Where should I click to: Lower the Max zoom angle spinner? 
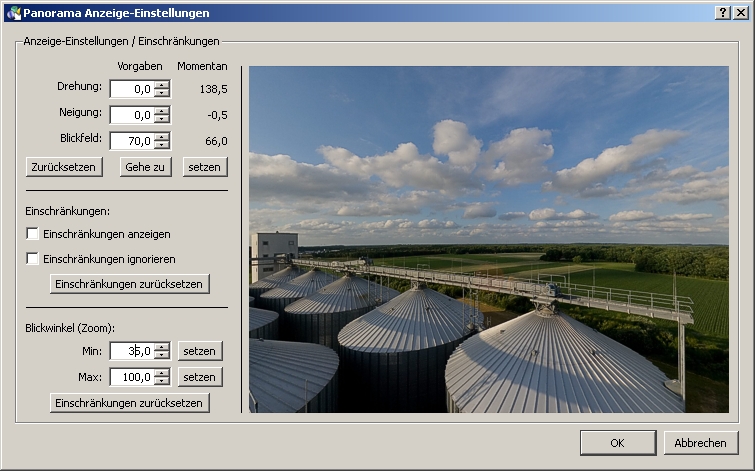click(162, 382)
